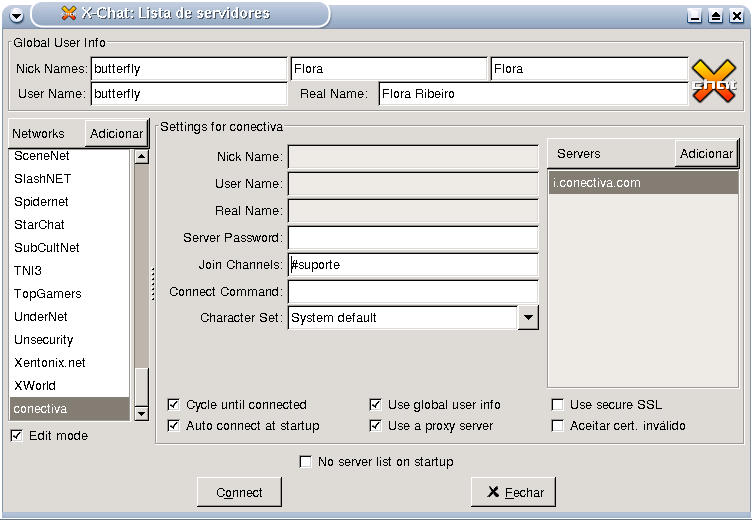Select the conectiva network

click(x=69, y=408)
